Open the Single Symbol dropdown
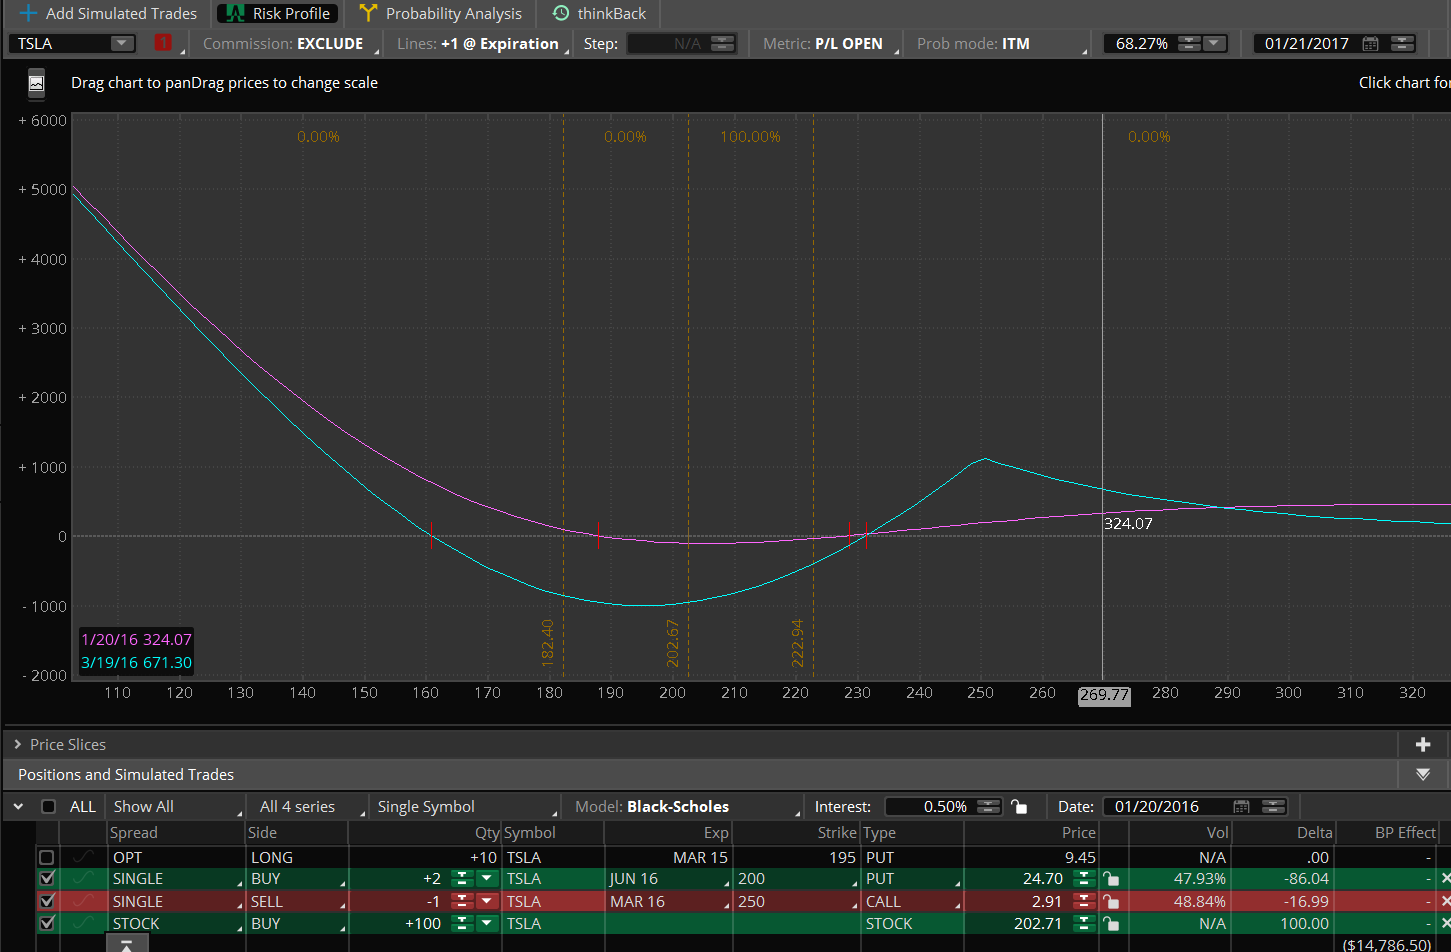Screen dimensions: 1451x952 [465, 807]
